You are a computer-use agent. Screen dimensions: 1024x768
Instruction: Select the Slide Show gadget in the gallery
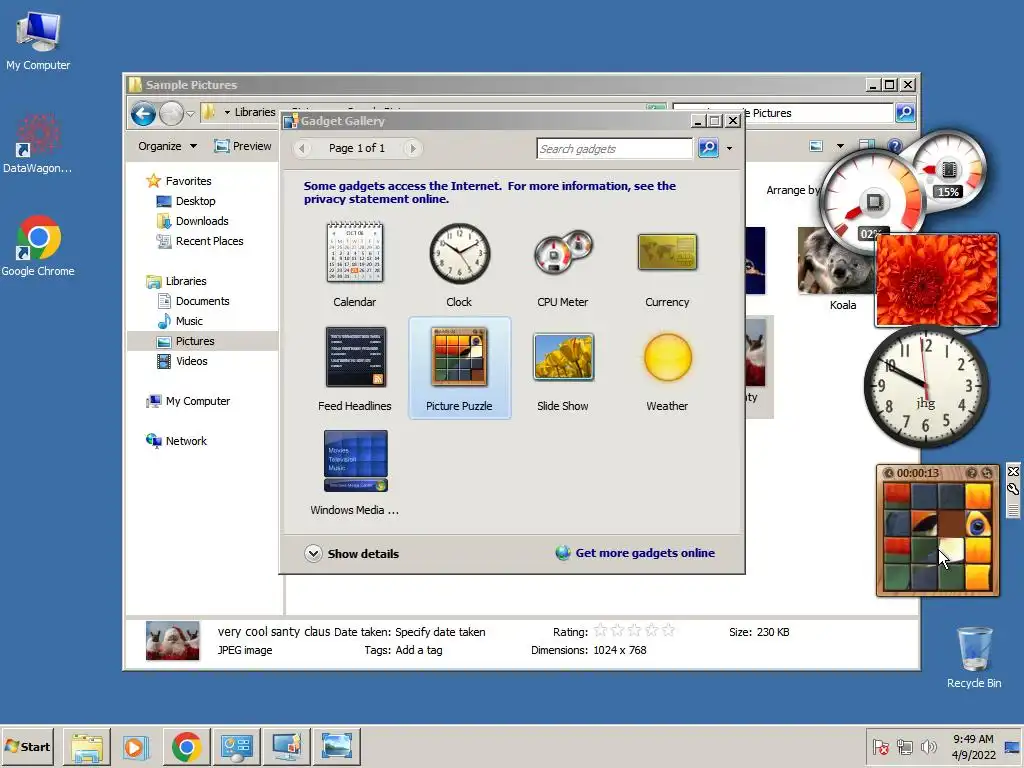(563, 368)
